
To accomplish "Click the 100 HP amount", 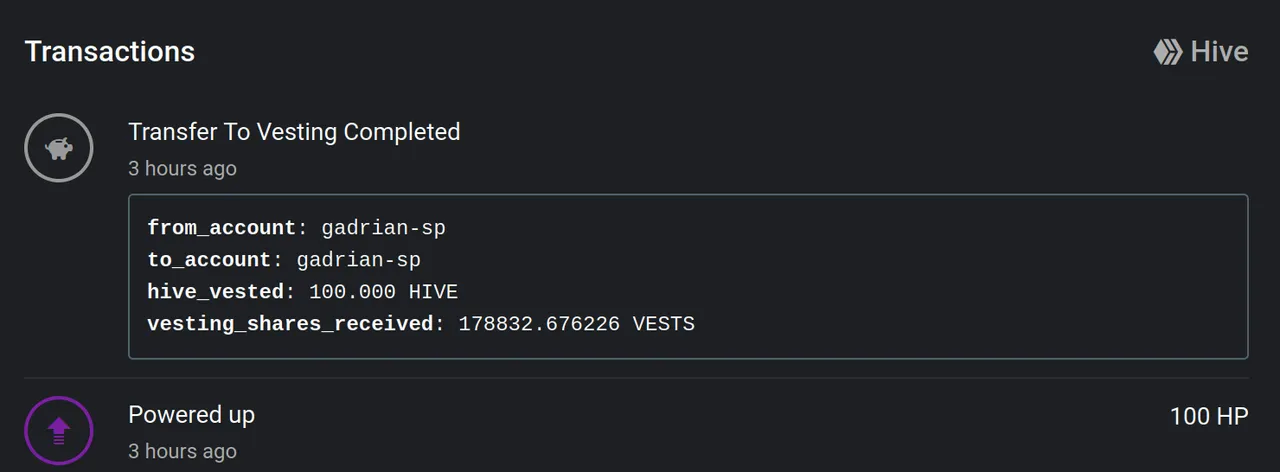I will click(x=1209, y=416).
